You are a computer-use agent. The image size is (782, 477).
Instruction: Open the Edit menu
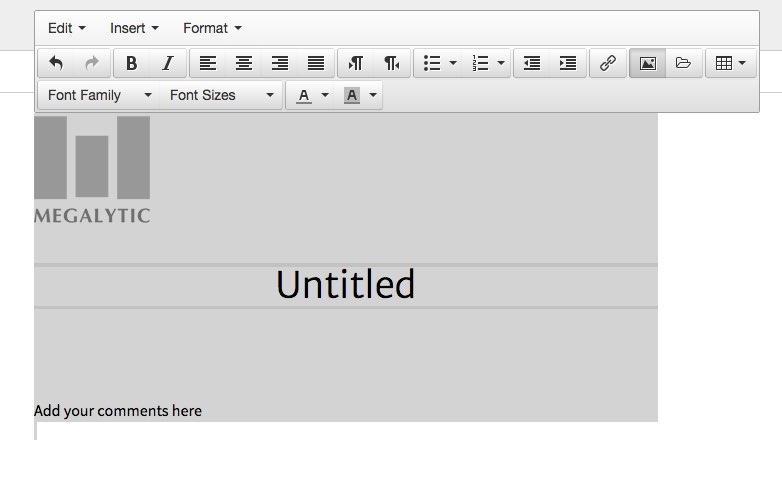click(66, 28)
